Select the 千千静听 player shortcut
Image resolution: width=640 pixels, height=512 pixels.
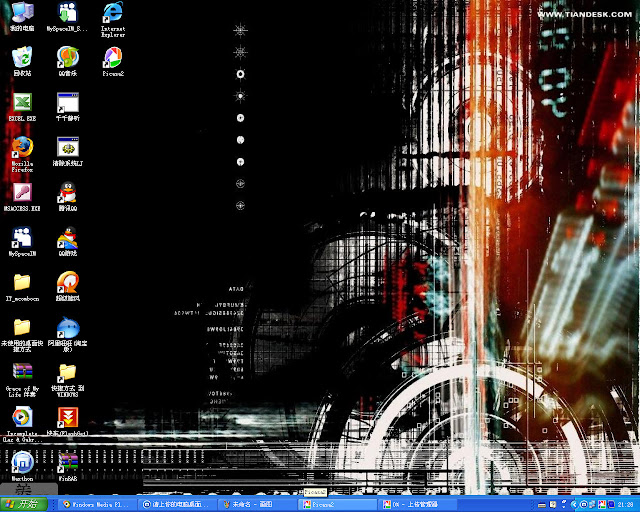click(68, 107)
